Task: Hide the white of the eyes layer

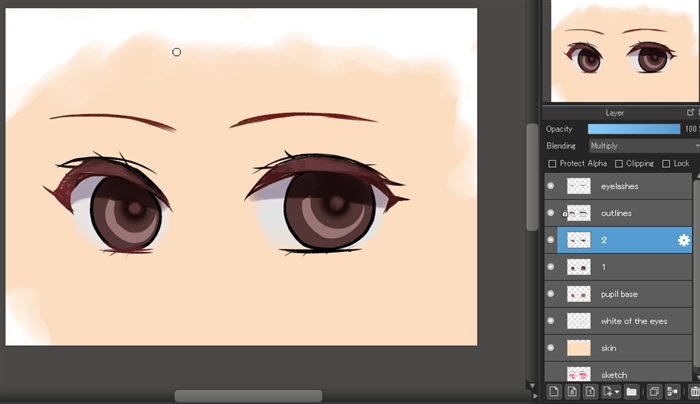Action: 551,321
